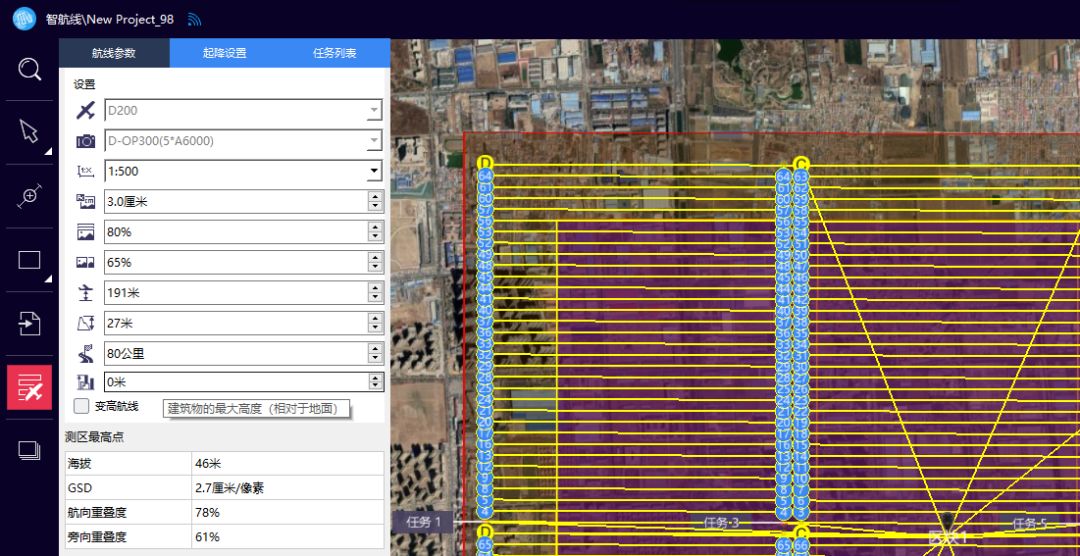Choose the rectangle area drawing tool
Viewport: 1080px width, 556px height.
coord(29,260)
